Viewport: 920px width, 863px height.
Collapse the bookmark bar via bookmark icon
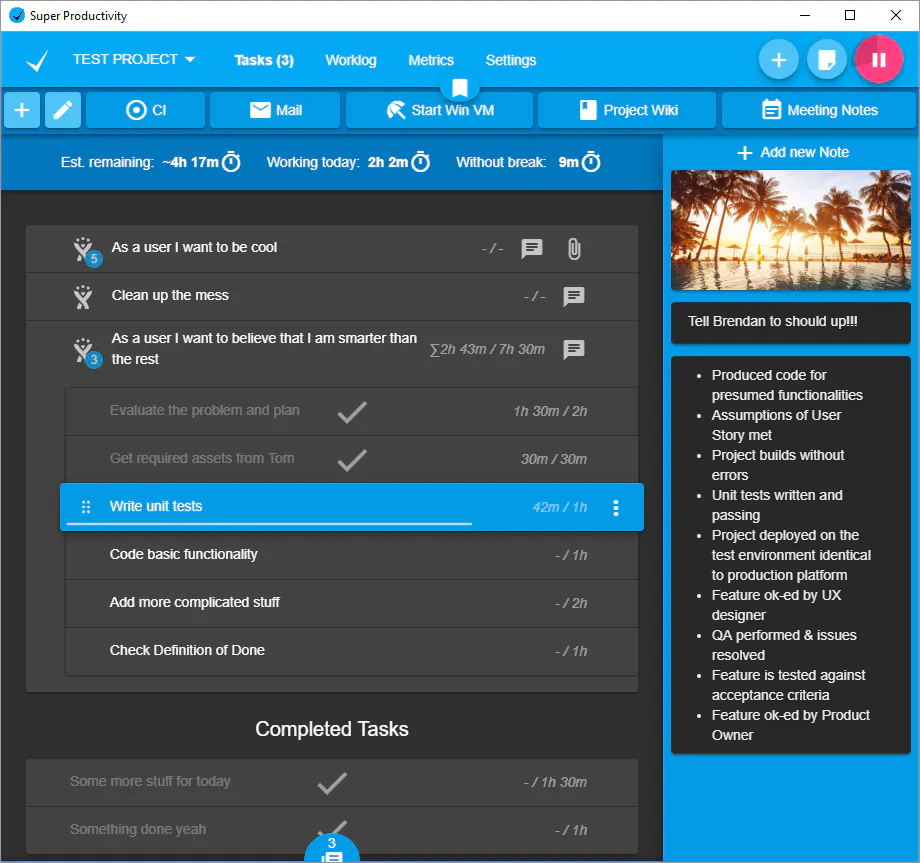pyautogui.click(x=459, y=88)
